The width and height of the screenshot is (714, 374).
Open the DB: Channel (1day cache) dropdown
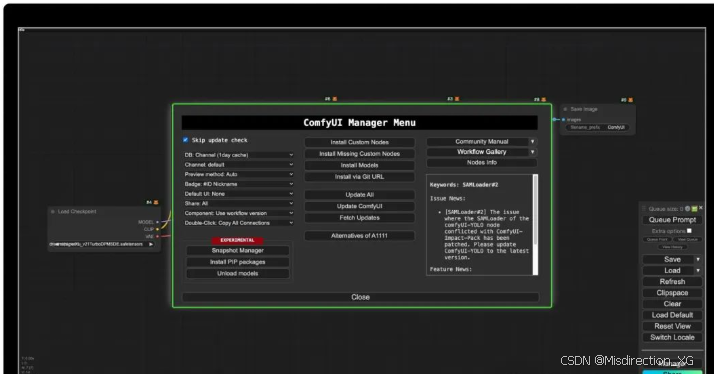[x=239, y=155]
